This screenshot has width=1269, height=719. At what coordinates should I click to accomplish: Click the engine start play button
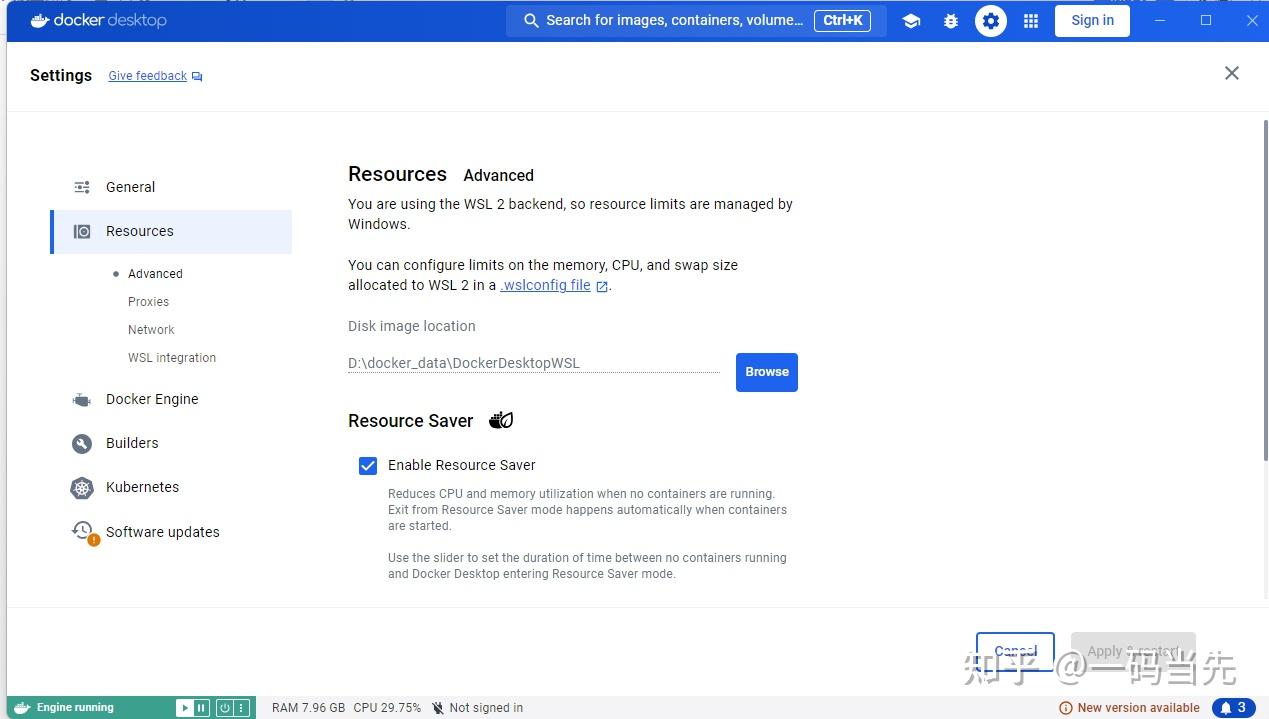(184, 708)
